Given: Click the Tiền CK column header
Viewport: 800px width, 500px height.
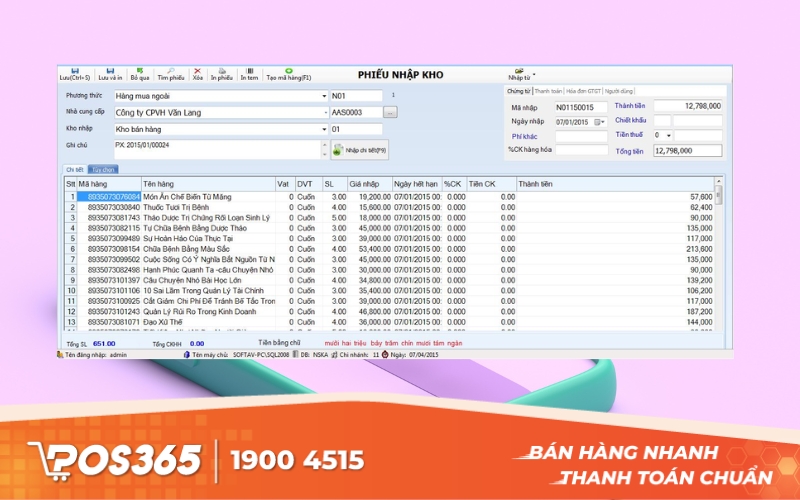Looking at the screenshot, I should (491, 184).
